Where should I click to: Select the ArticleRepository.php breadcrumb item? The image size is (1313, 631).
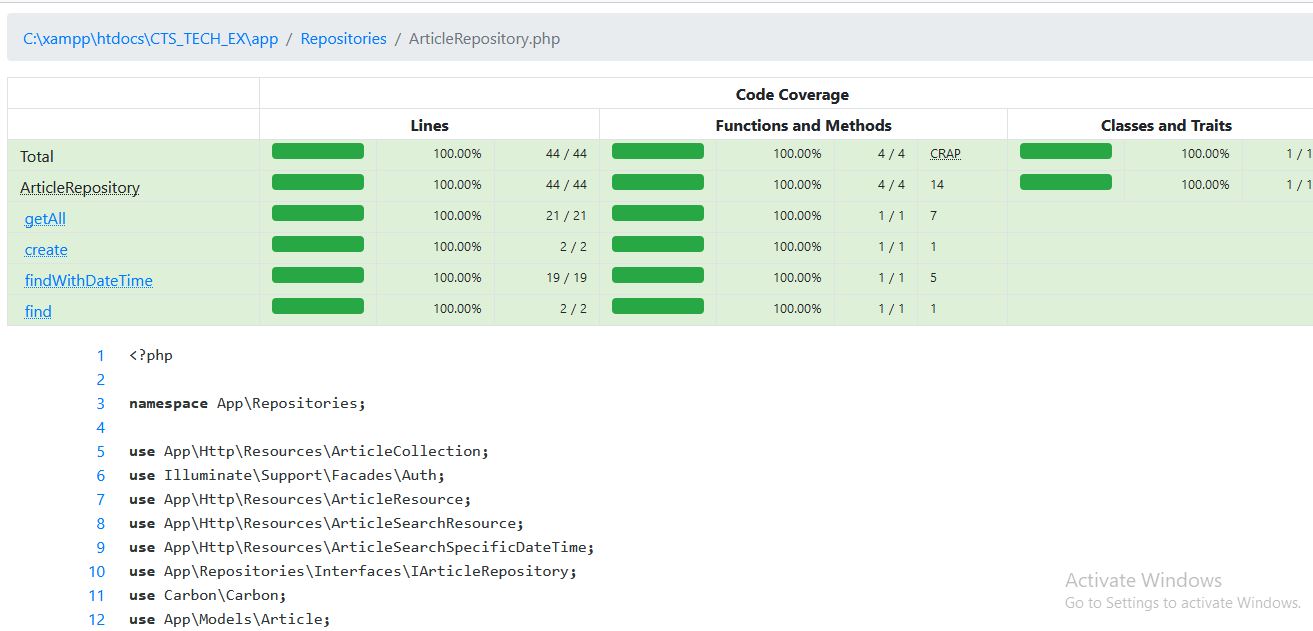click(x=484, y=38)
